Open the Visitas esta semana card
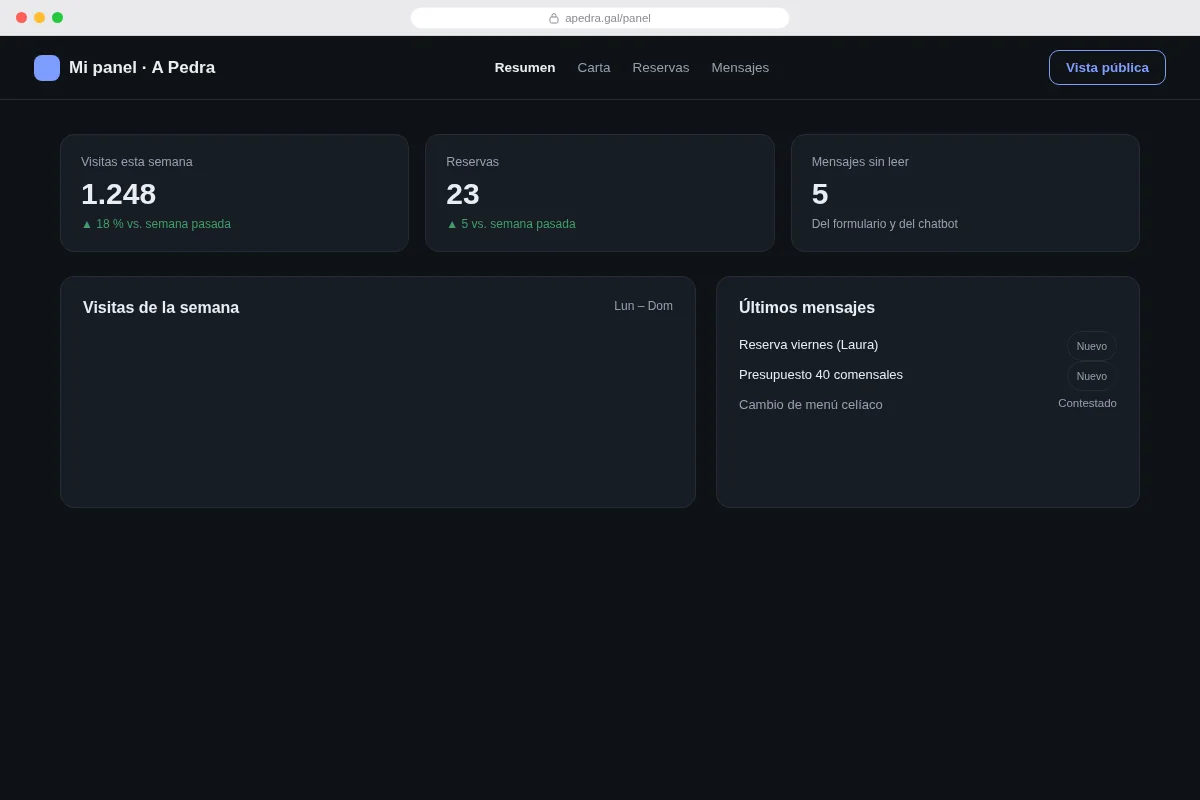The width and height of the screenshot is (1200, 800). pos(235,193)
